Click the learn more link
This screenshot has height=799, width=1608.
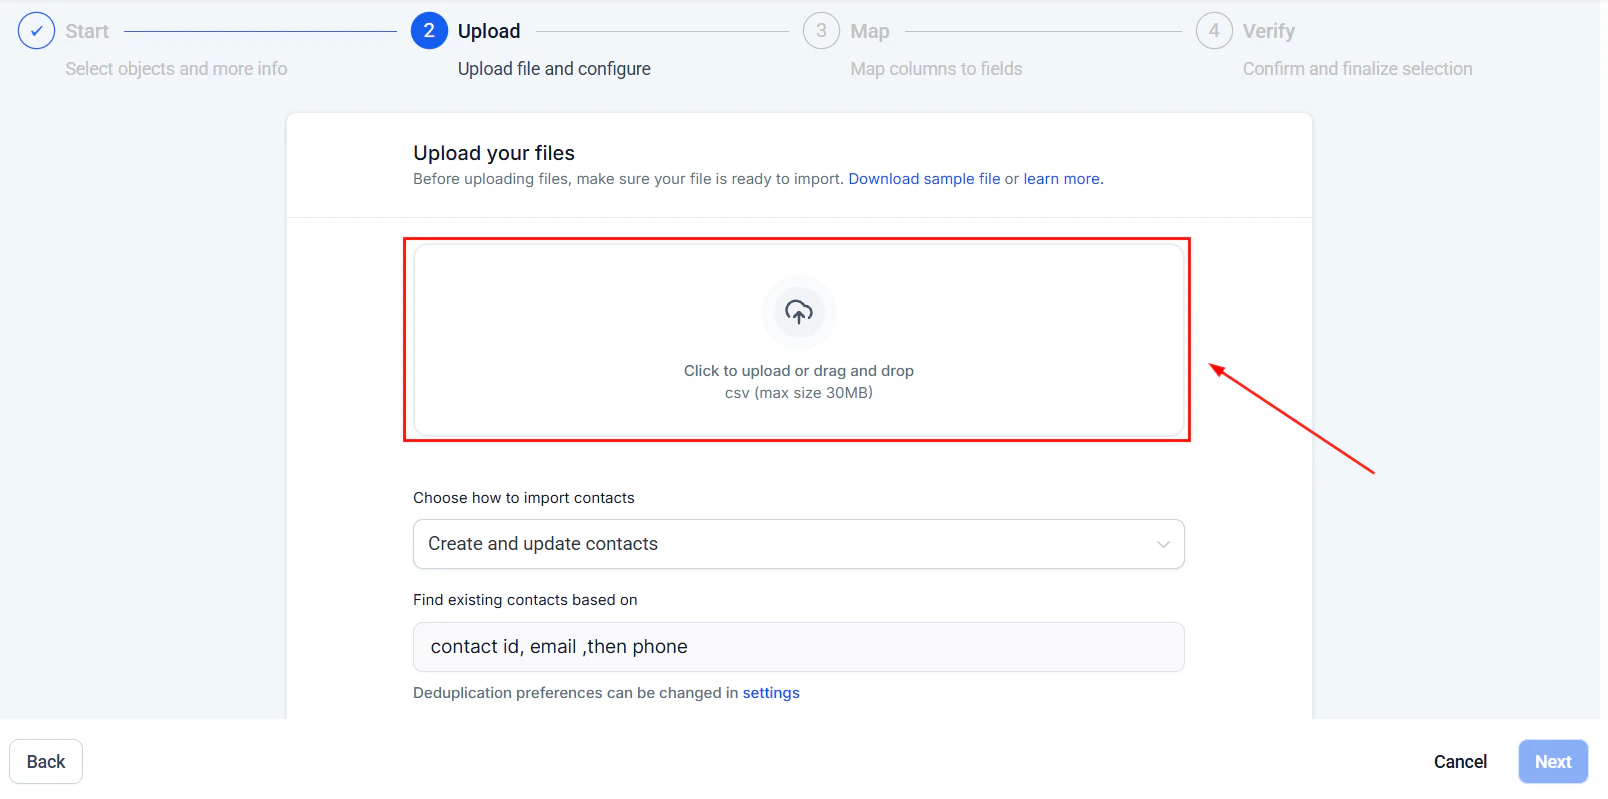(x=1062, y=178)
